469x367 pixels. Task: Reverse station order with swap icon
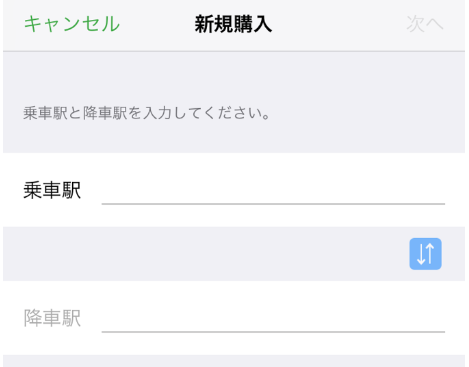click(x=425, y=254)
